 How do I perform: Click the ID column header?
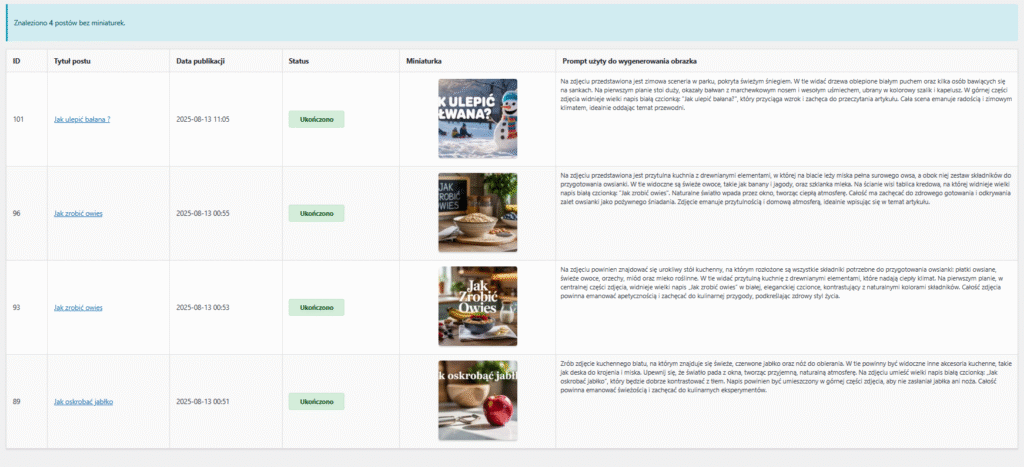coord(16,61)
